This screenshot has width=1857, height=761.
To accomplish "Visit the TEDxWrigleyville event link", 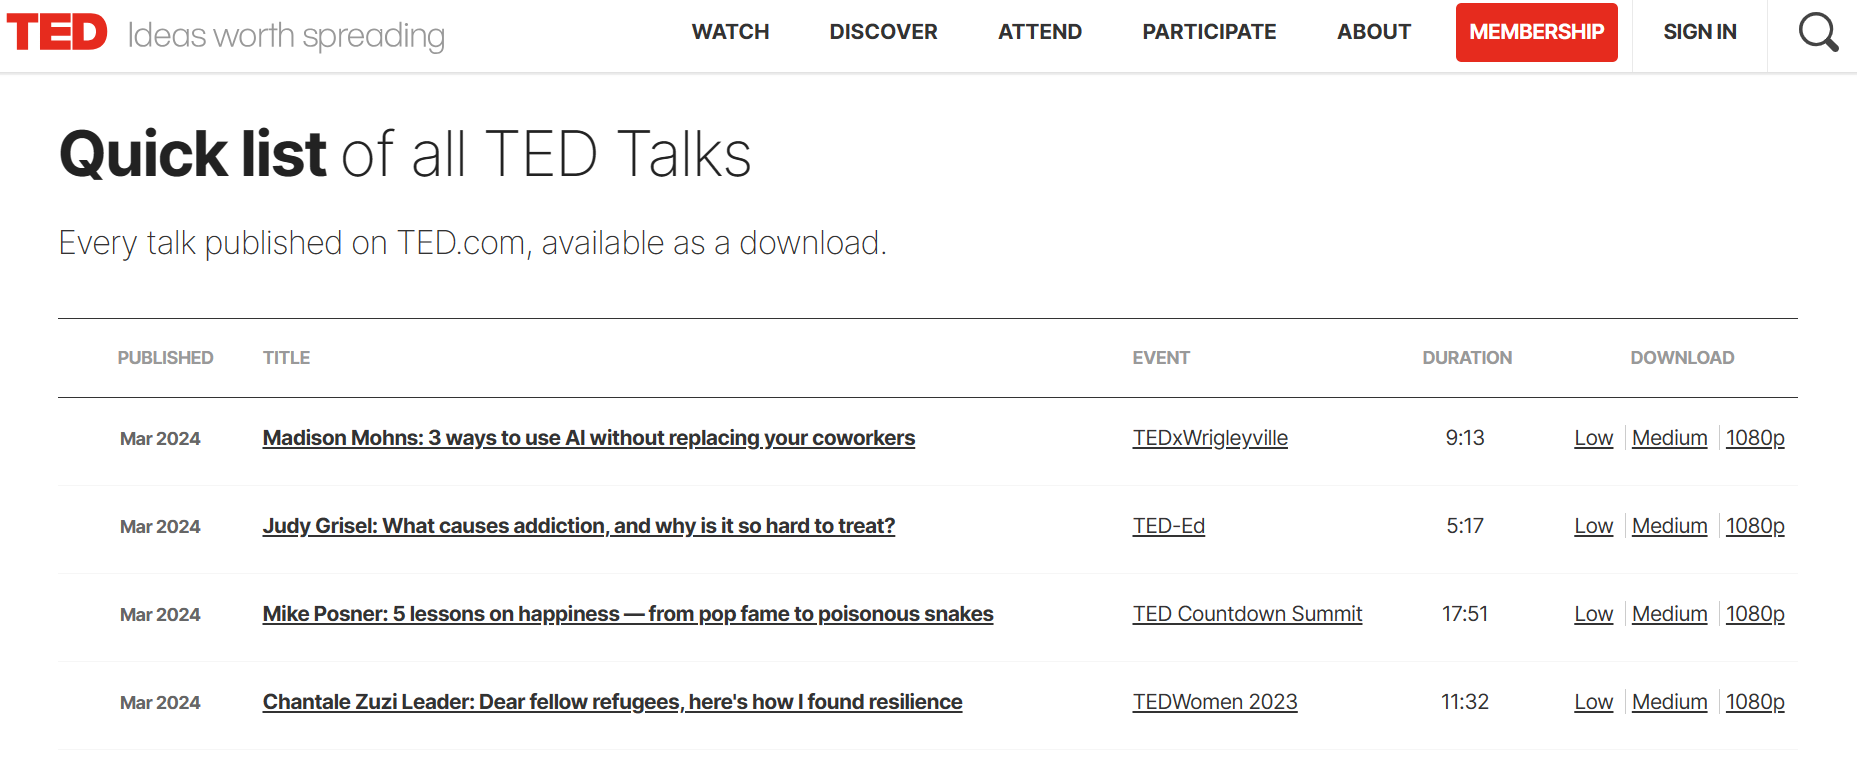I will point(1209,438).
